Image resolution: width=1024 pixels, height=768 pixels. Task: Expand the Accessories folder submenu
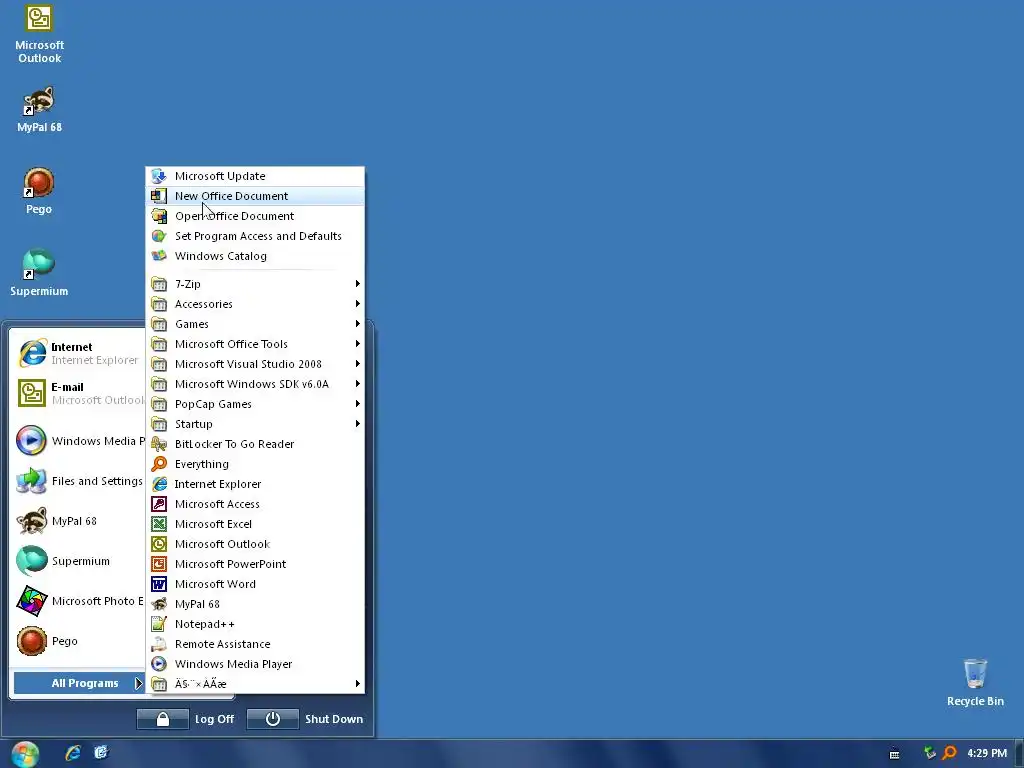click(255, 304)
